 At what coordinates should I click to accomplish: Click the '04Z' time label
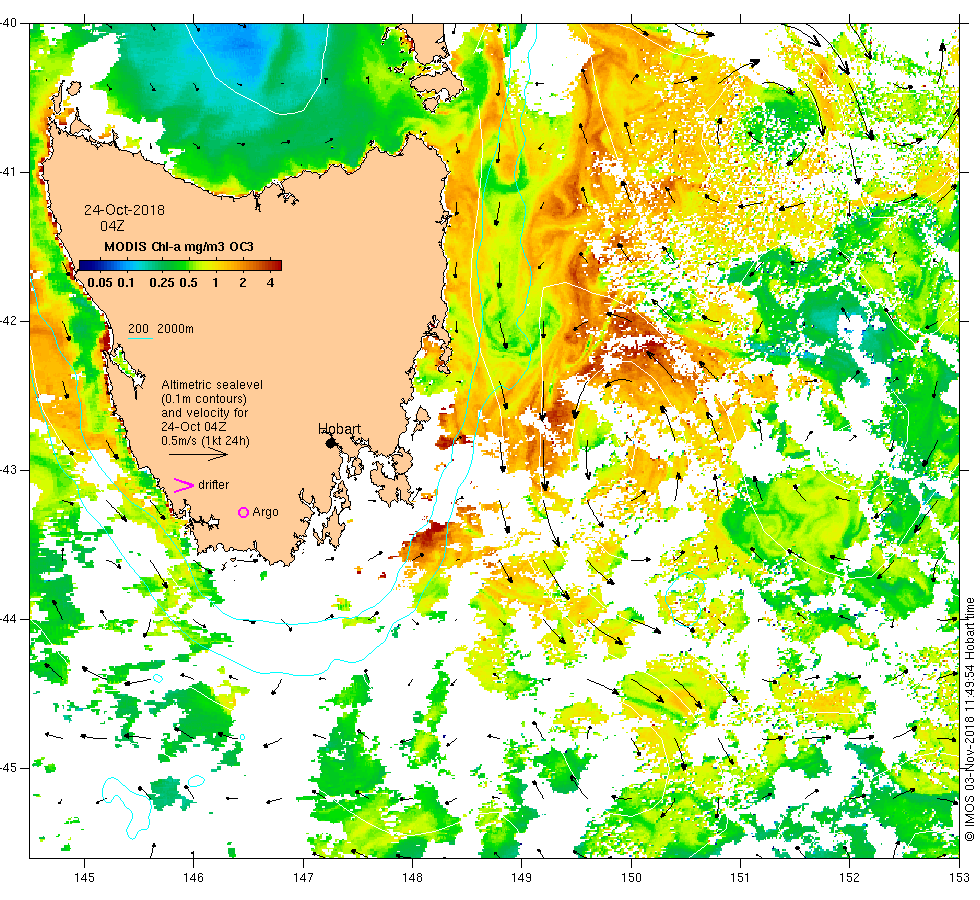coord(112,226)
